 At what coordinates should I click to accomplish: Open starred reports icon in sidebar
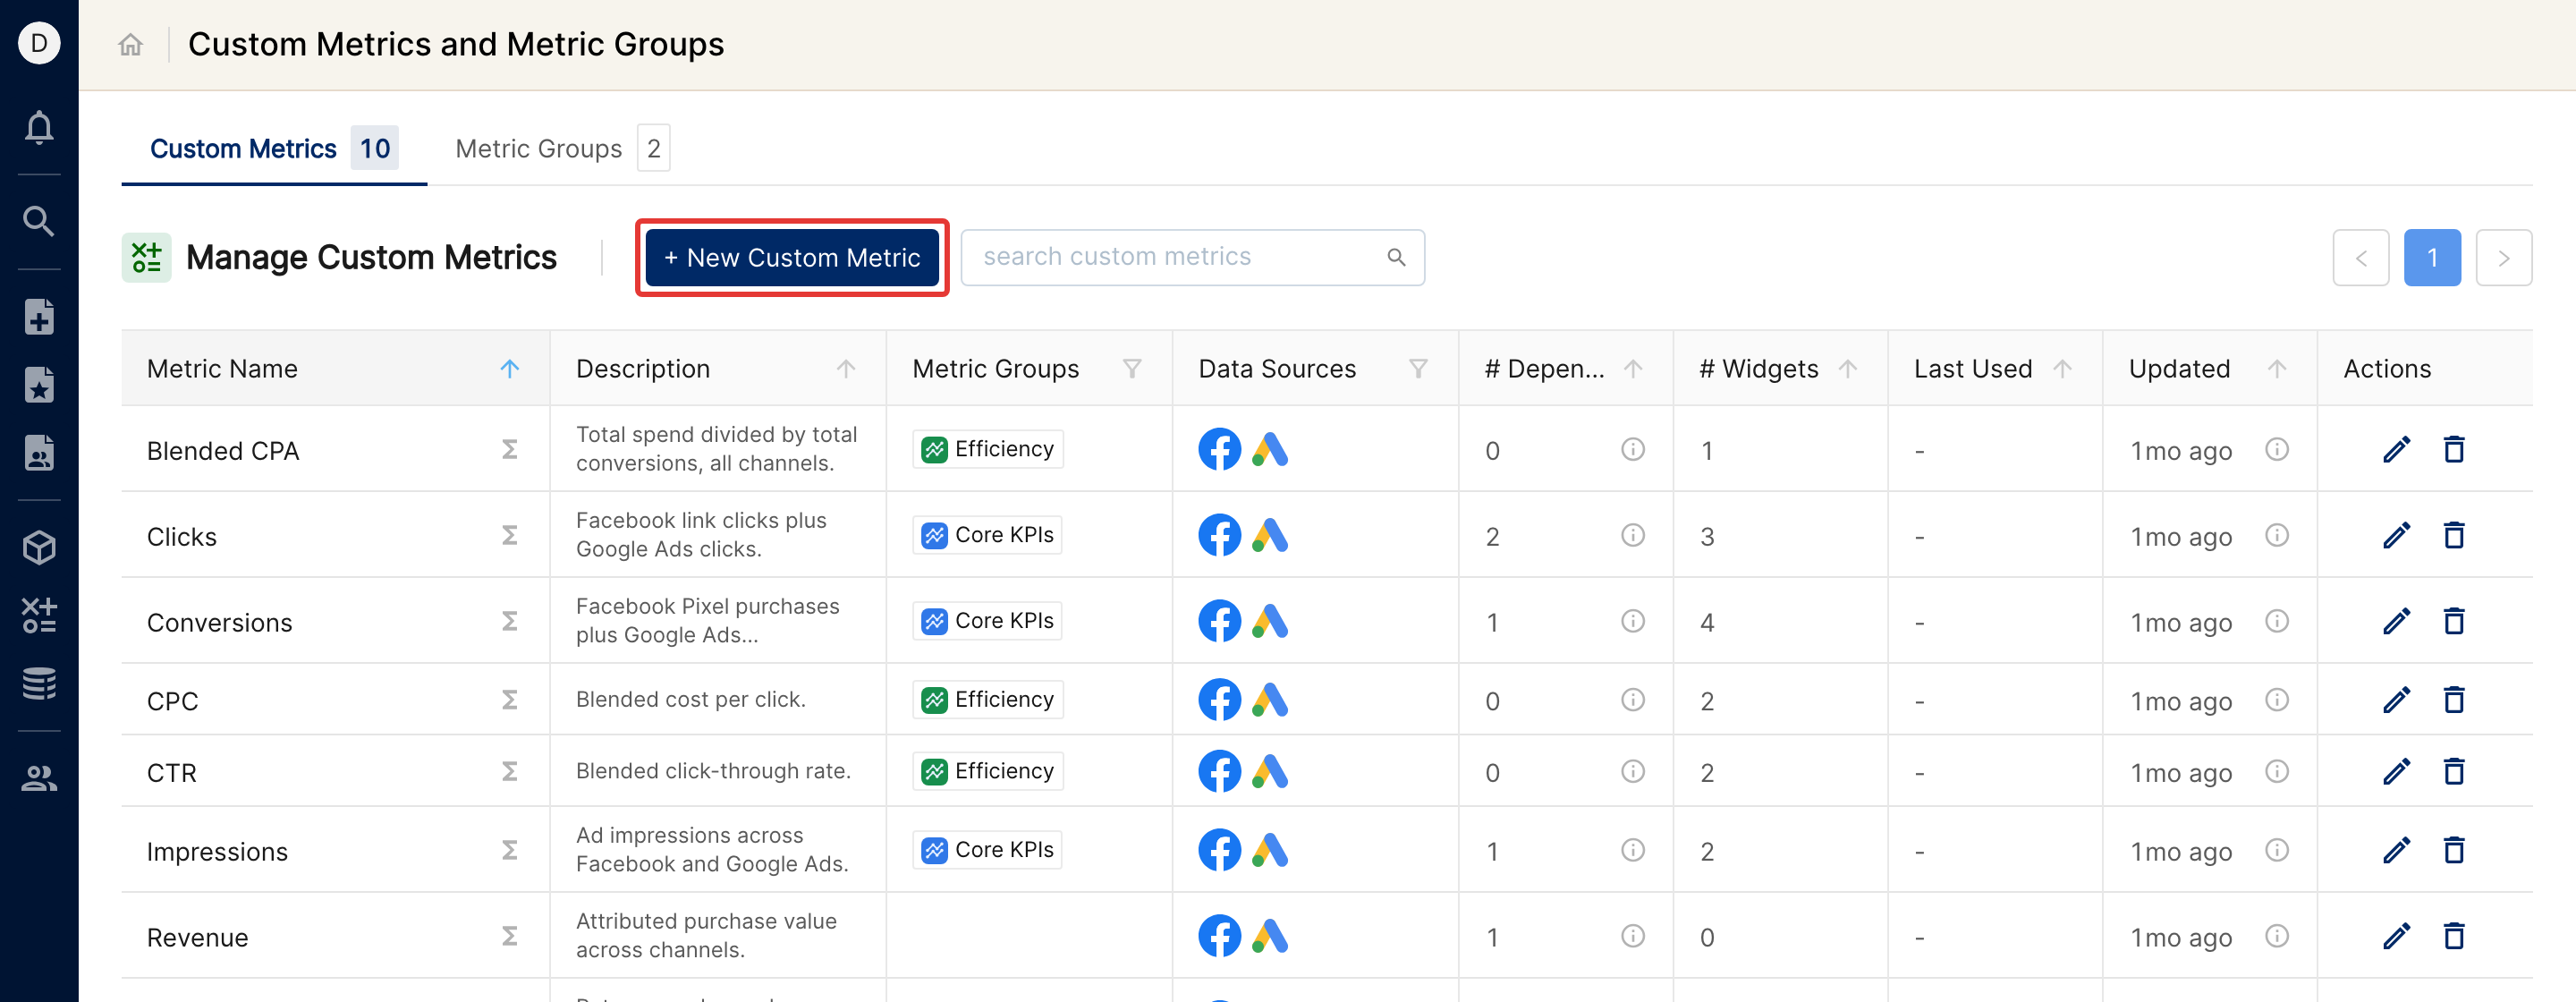click(x=39, y=385)
